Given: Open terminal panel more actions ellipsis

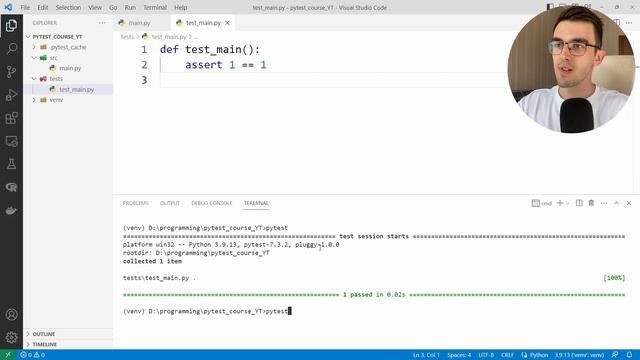Looking at the screenshot, I should (x=604, y=203).
